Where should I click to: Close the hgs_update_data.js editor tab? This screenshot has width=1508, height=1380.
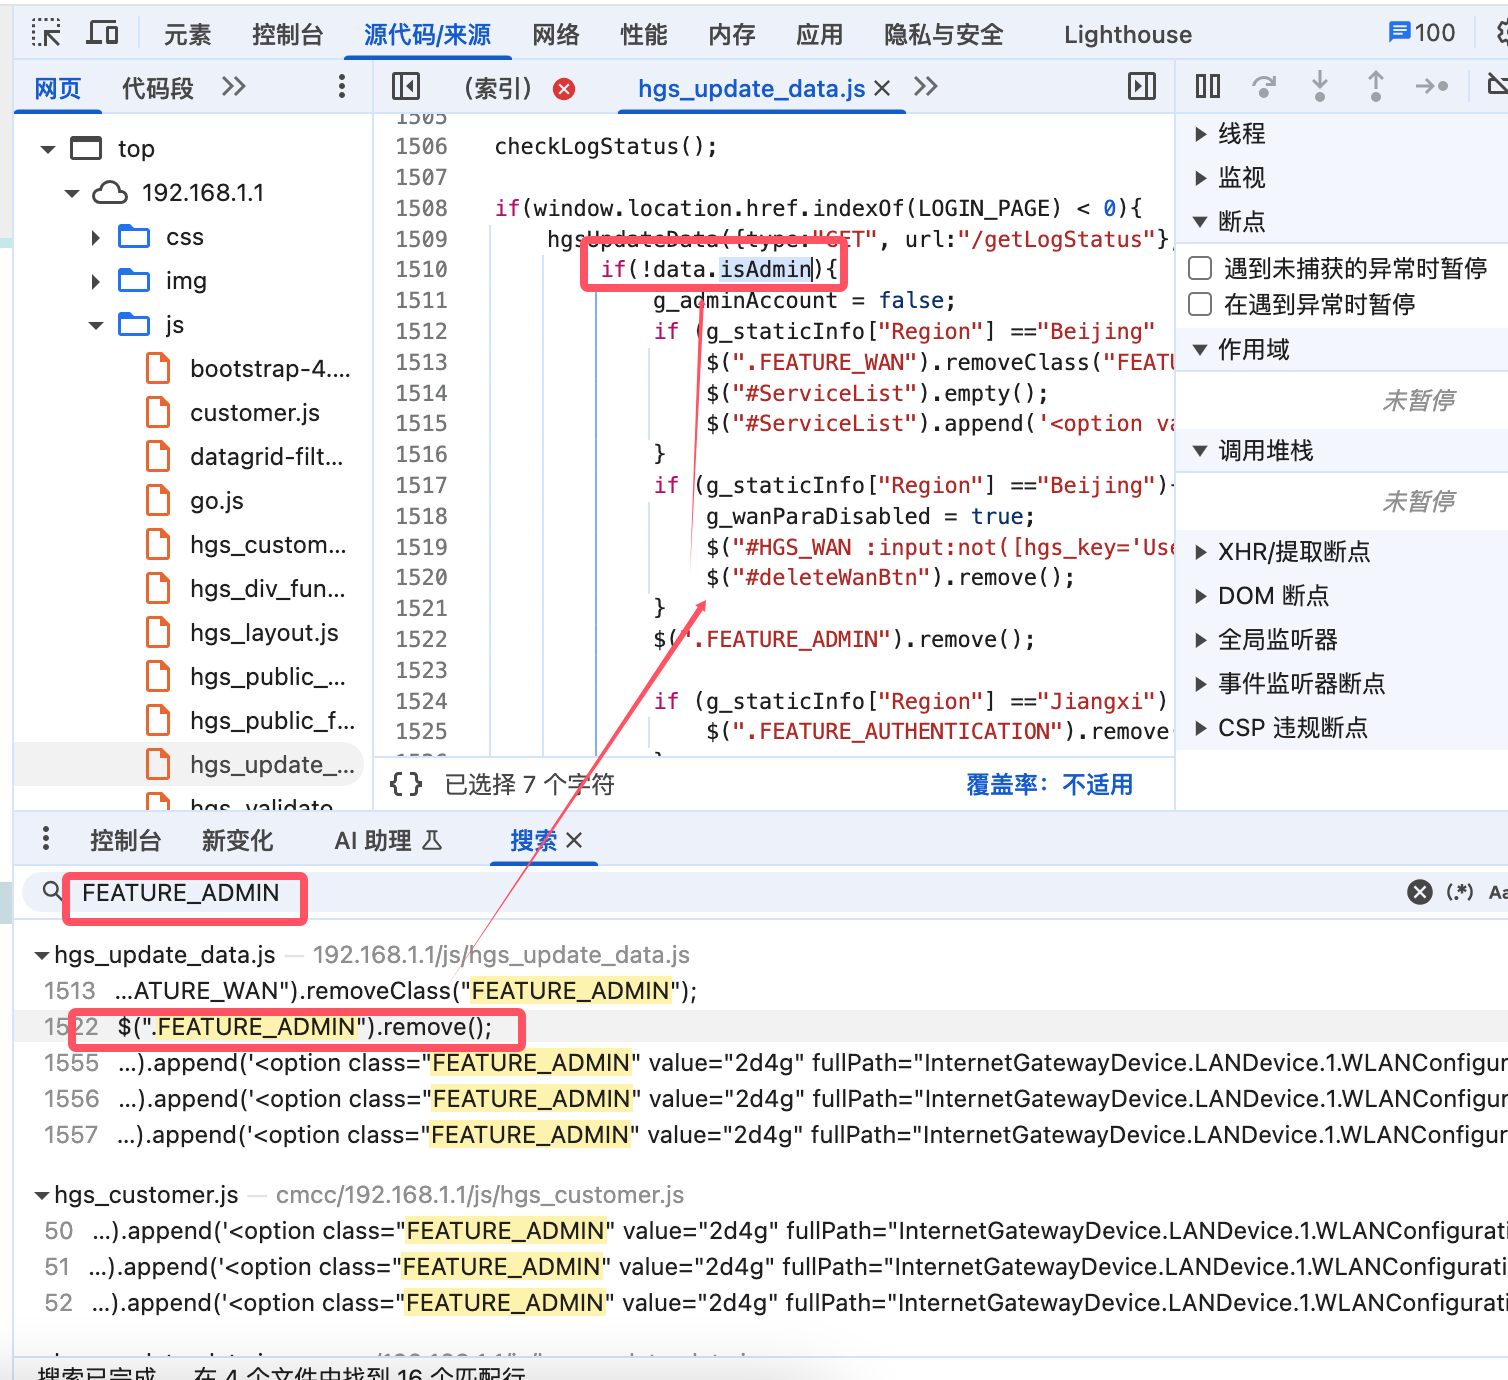[882, 88]
